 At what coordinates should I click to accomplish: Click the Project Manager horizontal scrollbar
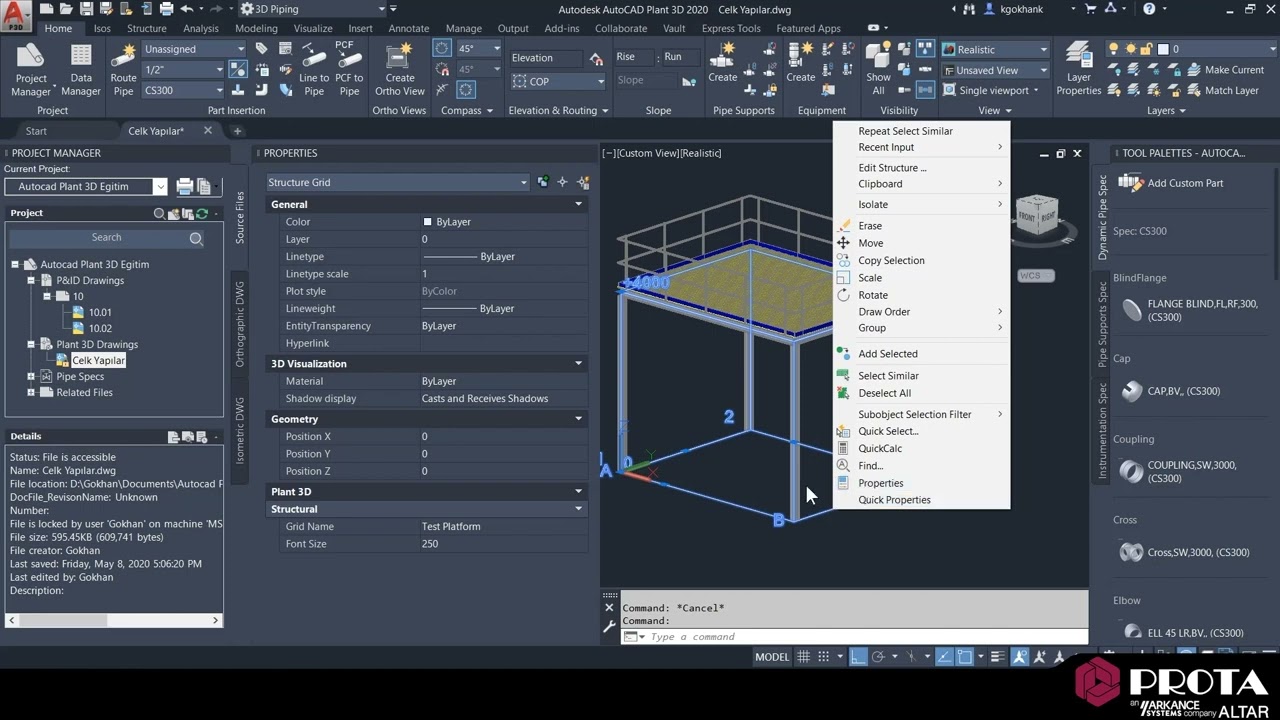tap(115, 620)
